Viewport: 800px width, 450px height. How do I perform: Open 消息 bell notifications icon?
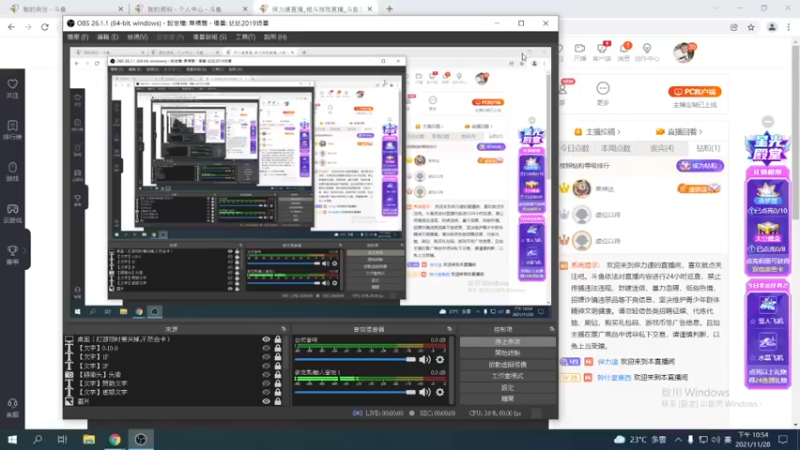[x=624, y=48]
